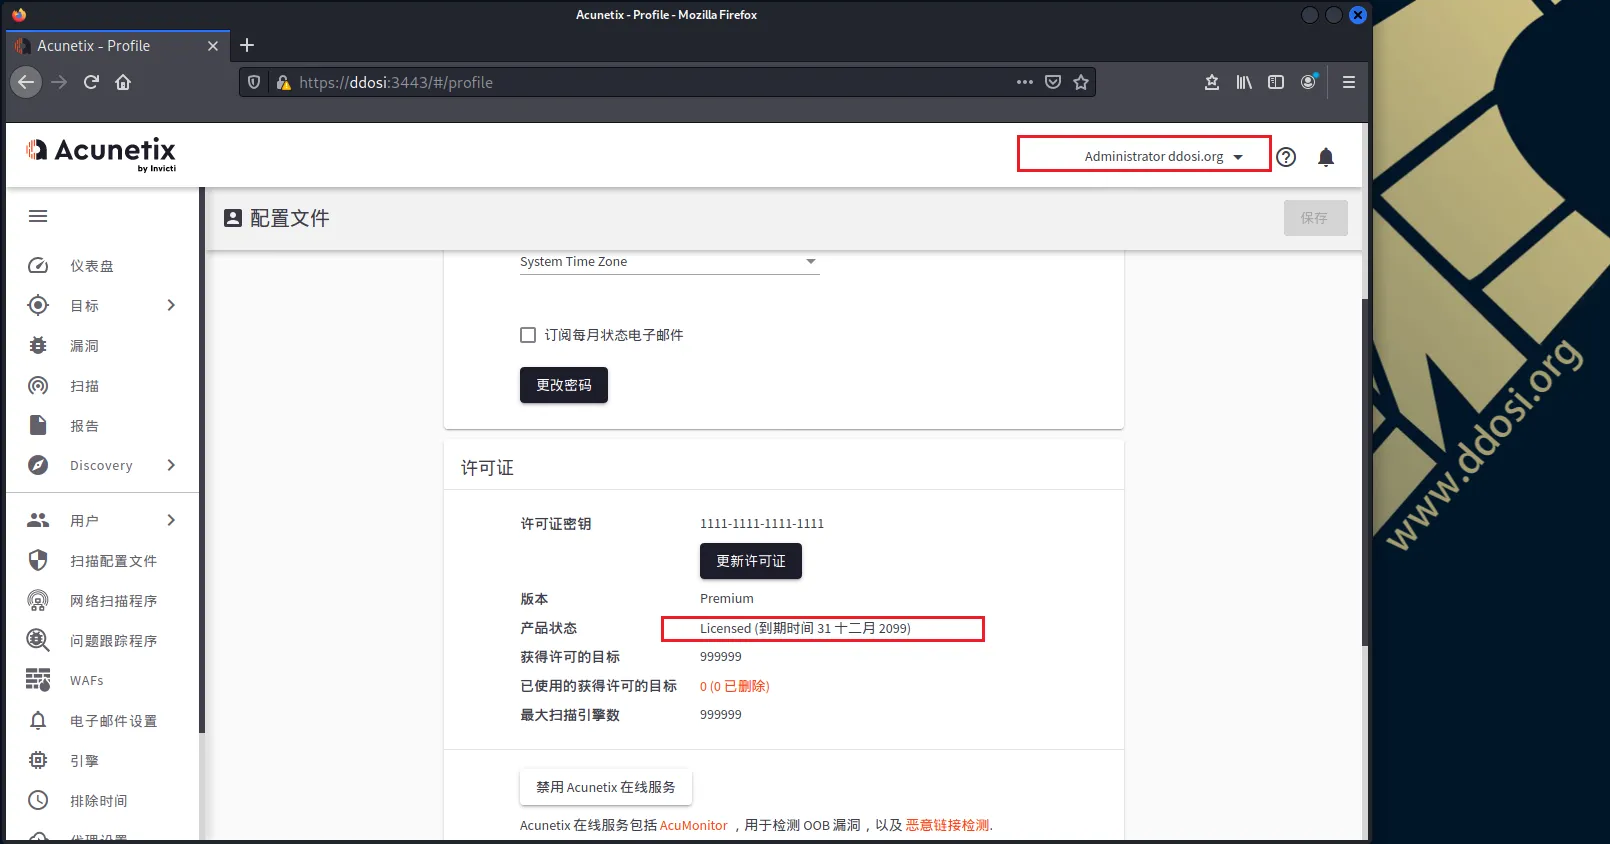Click the Premium version value
Screen dimensions: 1610x844
click(727, 598)
